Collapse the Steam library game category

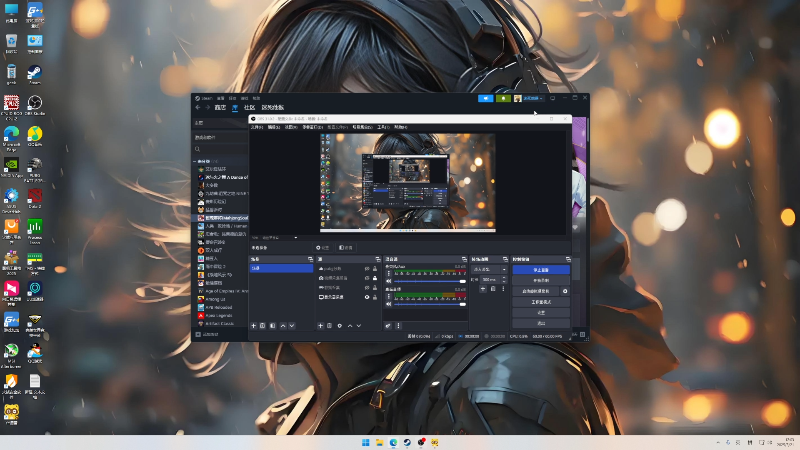click(x=195, y=161)
